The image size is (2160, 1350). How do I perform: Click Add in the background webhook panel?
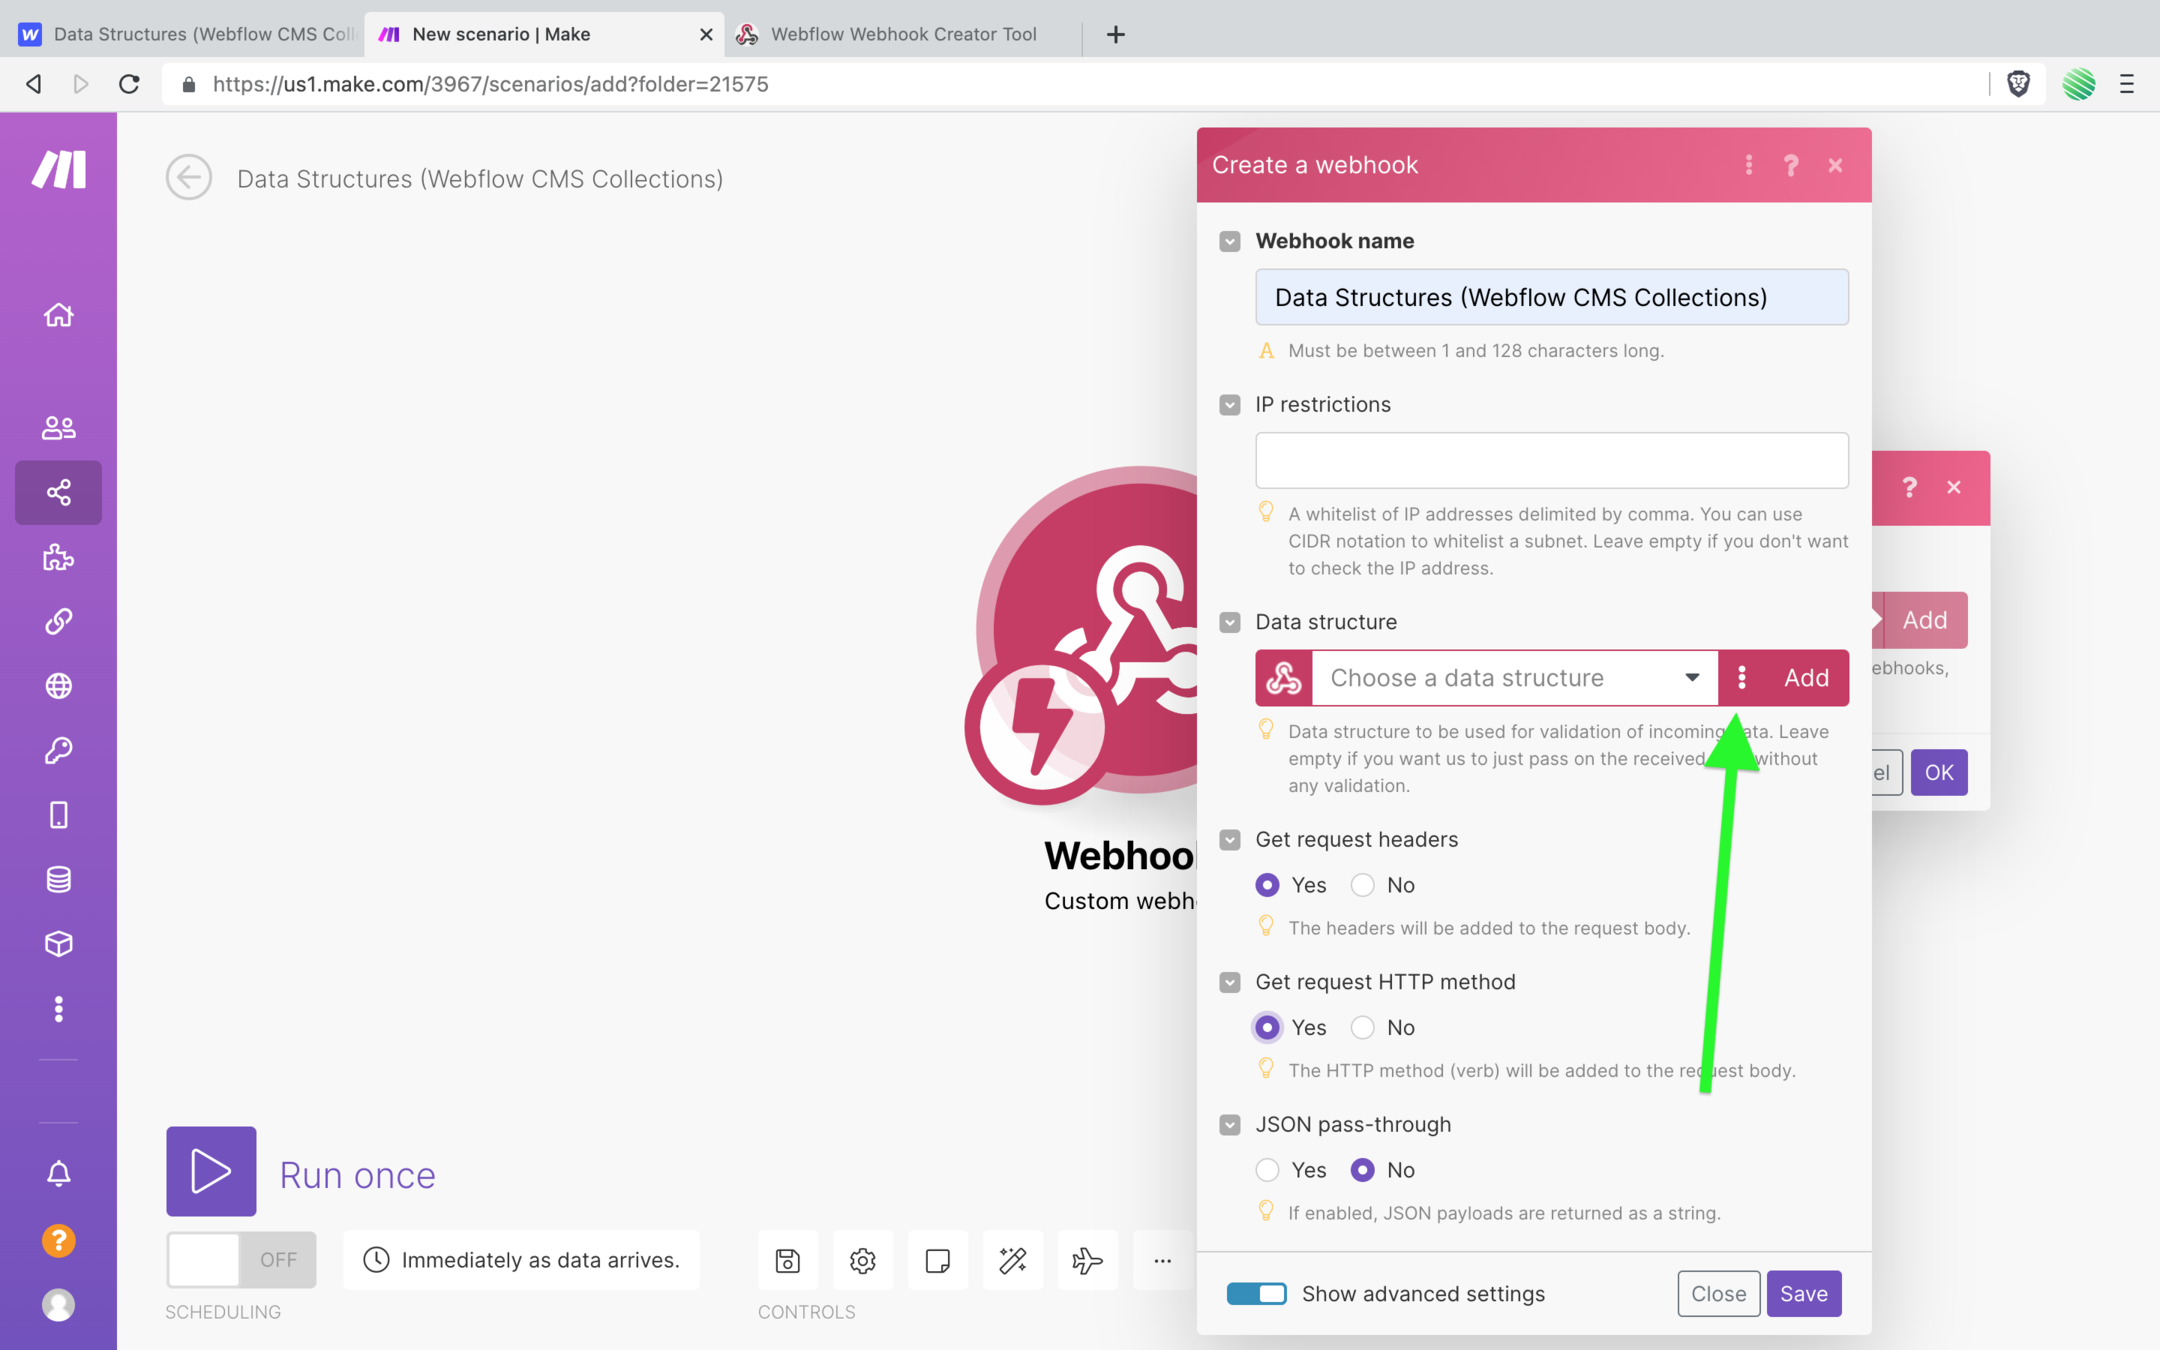click(x=1925, y=620)
